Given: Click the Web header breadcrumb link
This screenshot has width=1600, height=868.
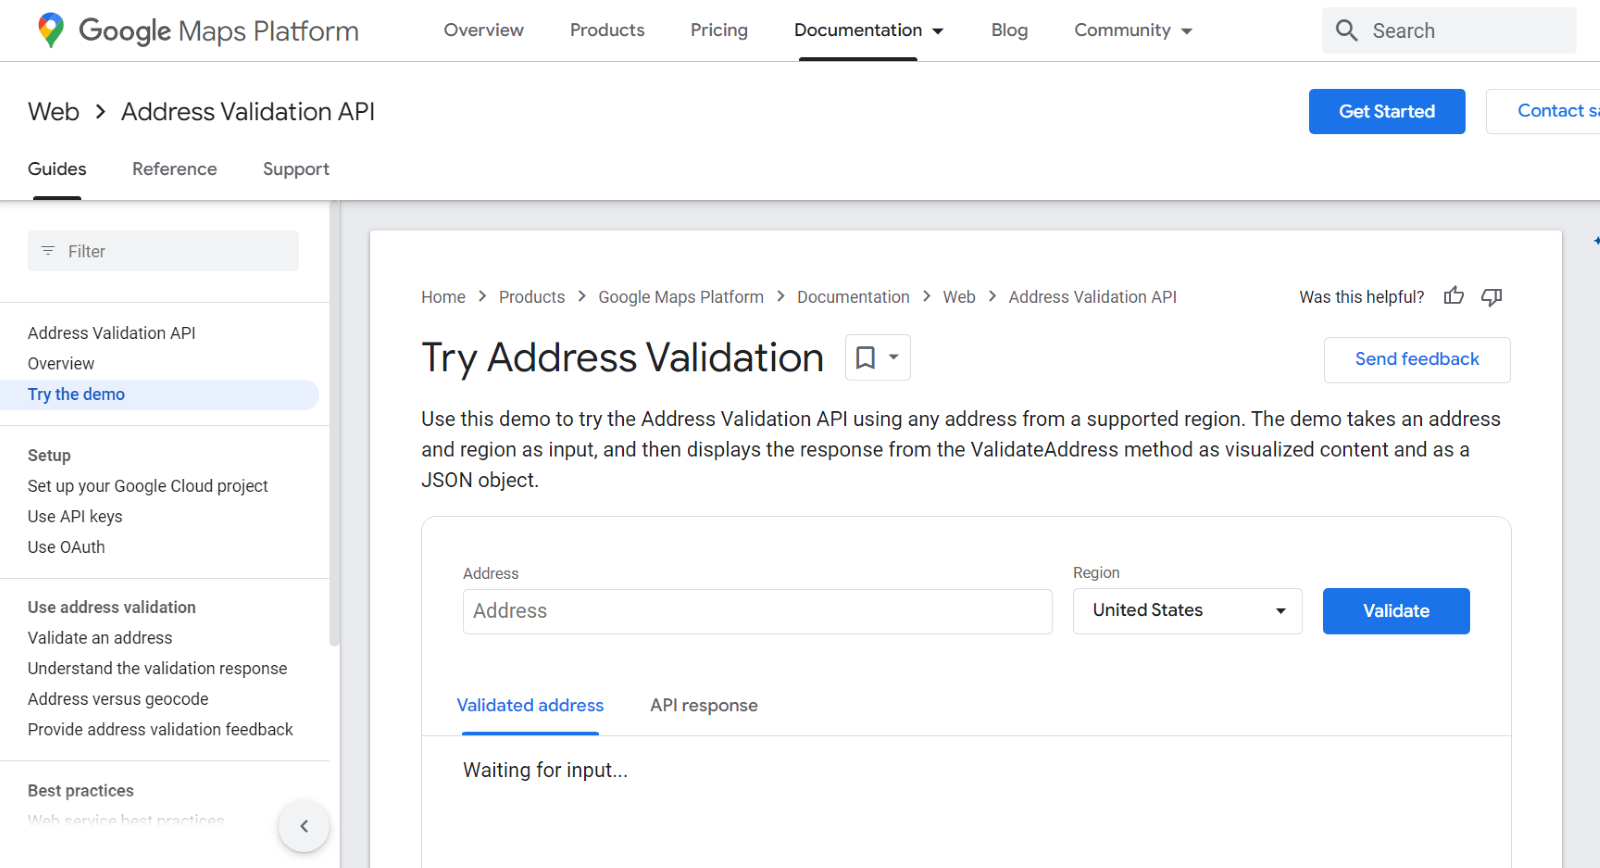Looking at the screenshot, I should click(54, 111).
